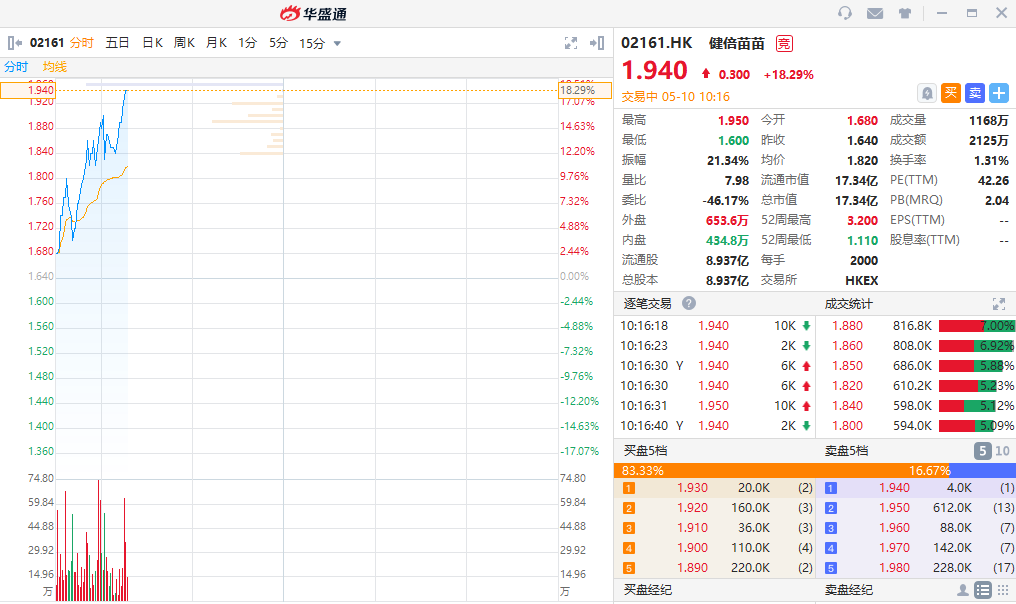
Task: Switch broker queue to list view
Action: pyautogui.click(x=982, y=590)
